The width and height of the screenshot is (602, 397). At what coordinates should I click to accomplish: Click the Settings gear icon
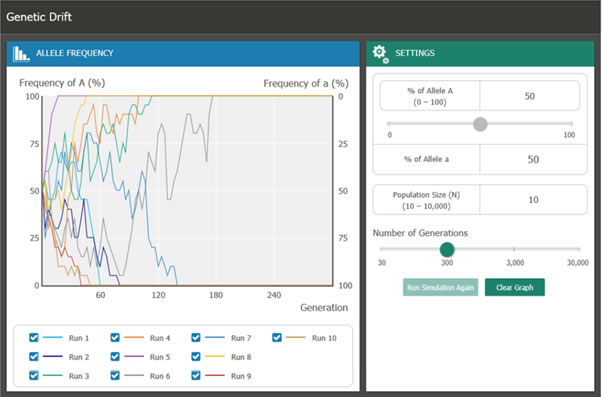(380, 53)
